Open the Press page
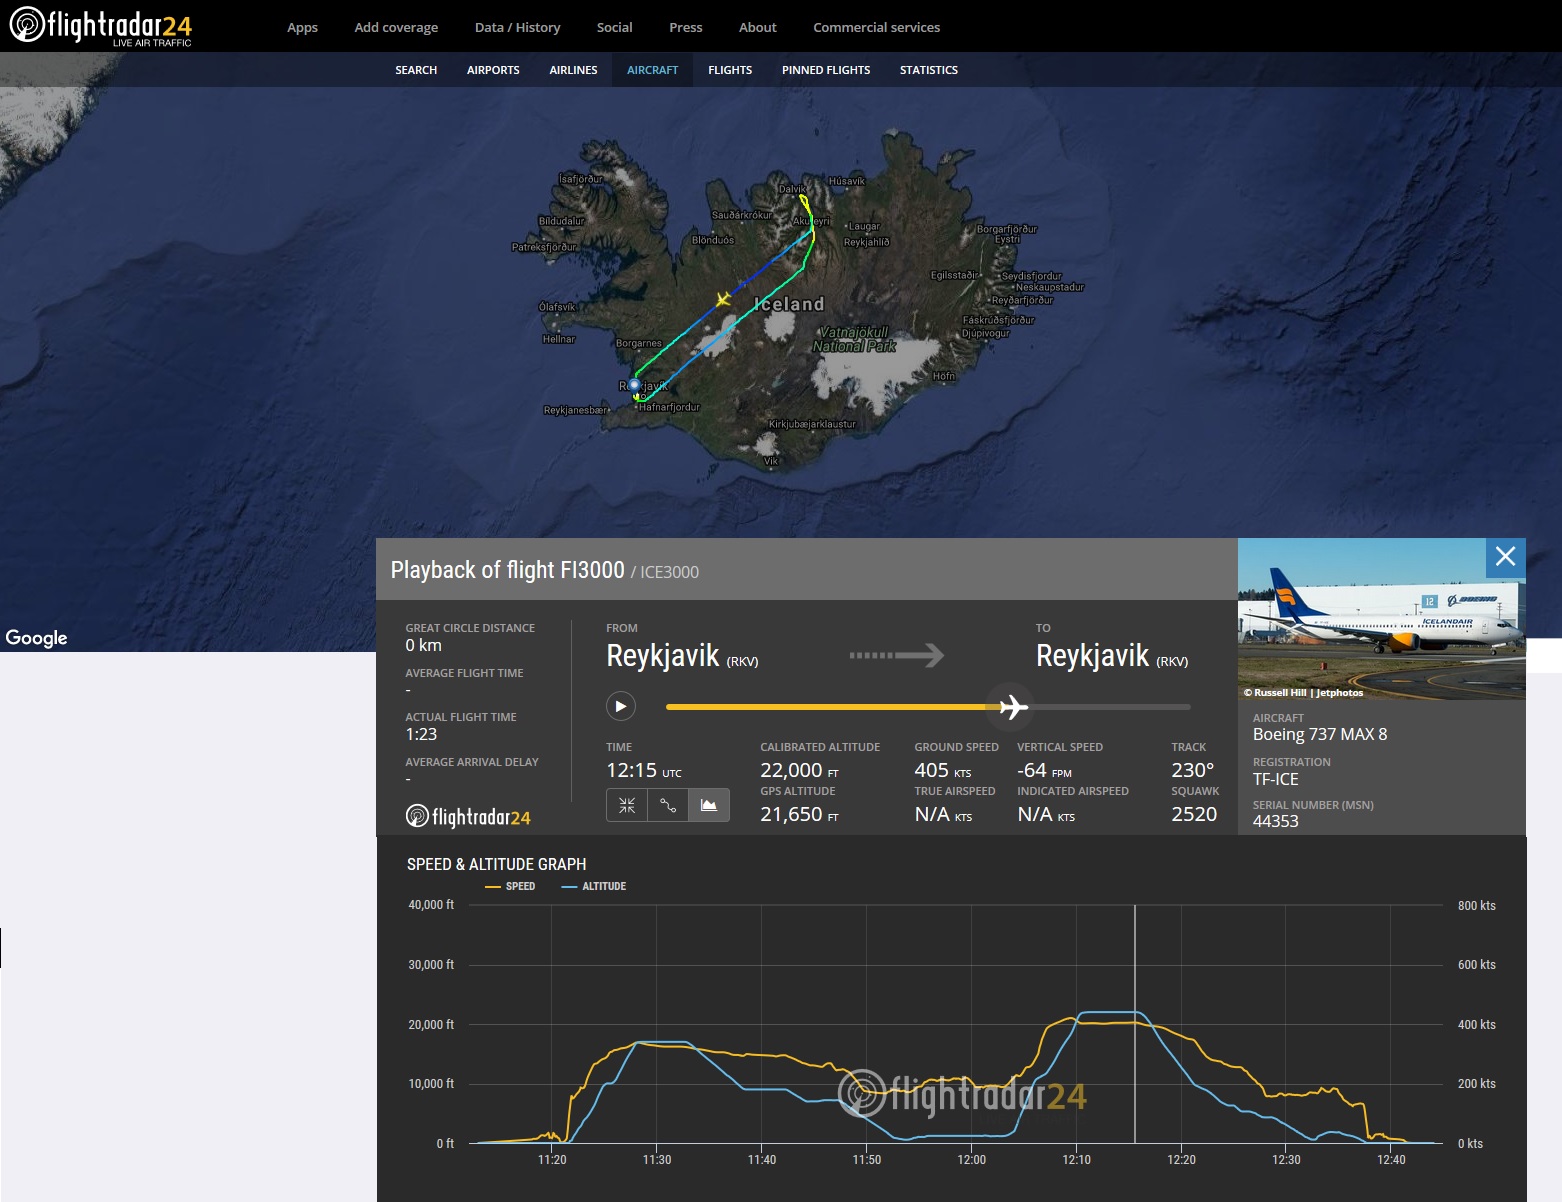 (x=685, y=27)
